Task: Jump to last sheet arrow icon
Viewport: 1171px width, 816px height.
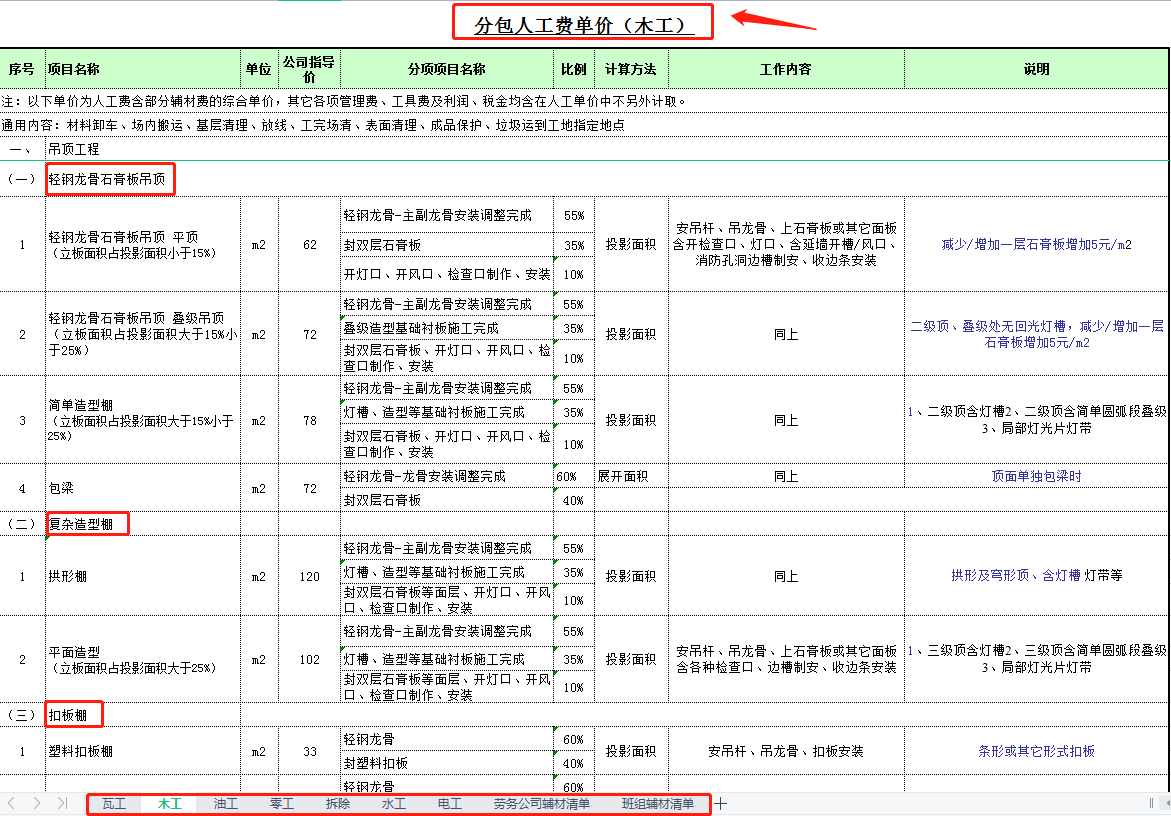Action: coord(62,803)
